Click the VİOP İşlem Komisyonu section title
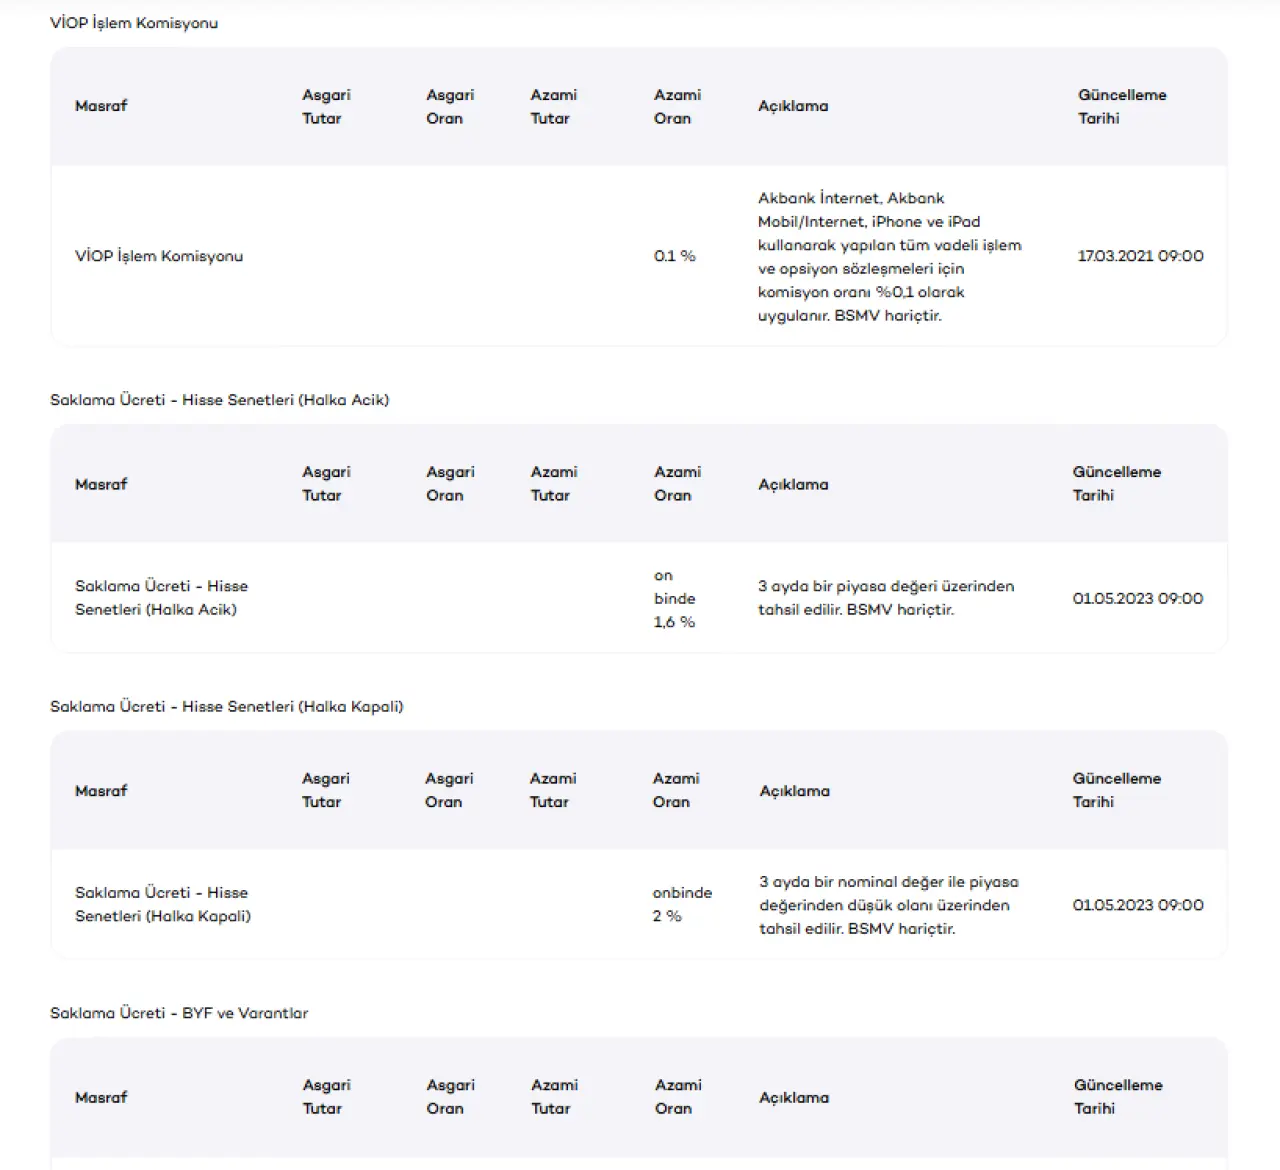Screen dimensions: 1280x1170 pyautogui.click(x=134, y=23)
